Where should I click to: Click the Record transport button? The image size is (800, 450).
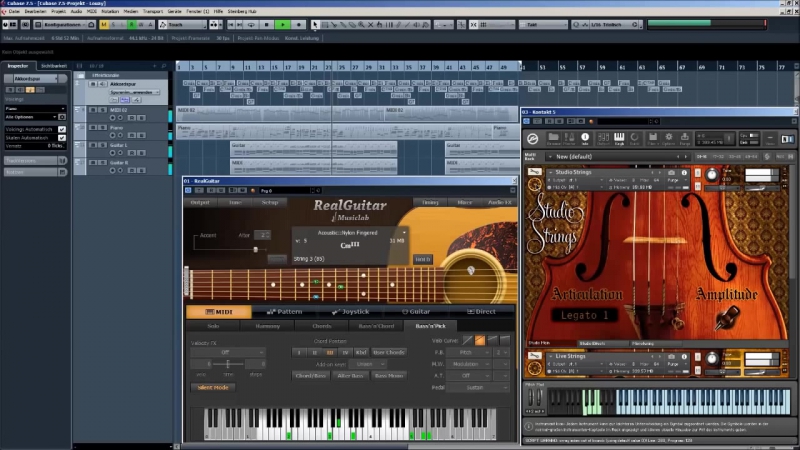[299, 24]
